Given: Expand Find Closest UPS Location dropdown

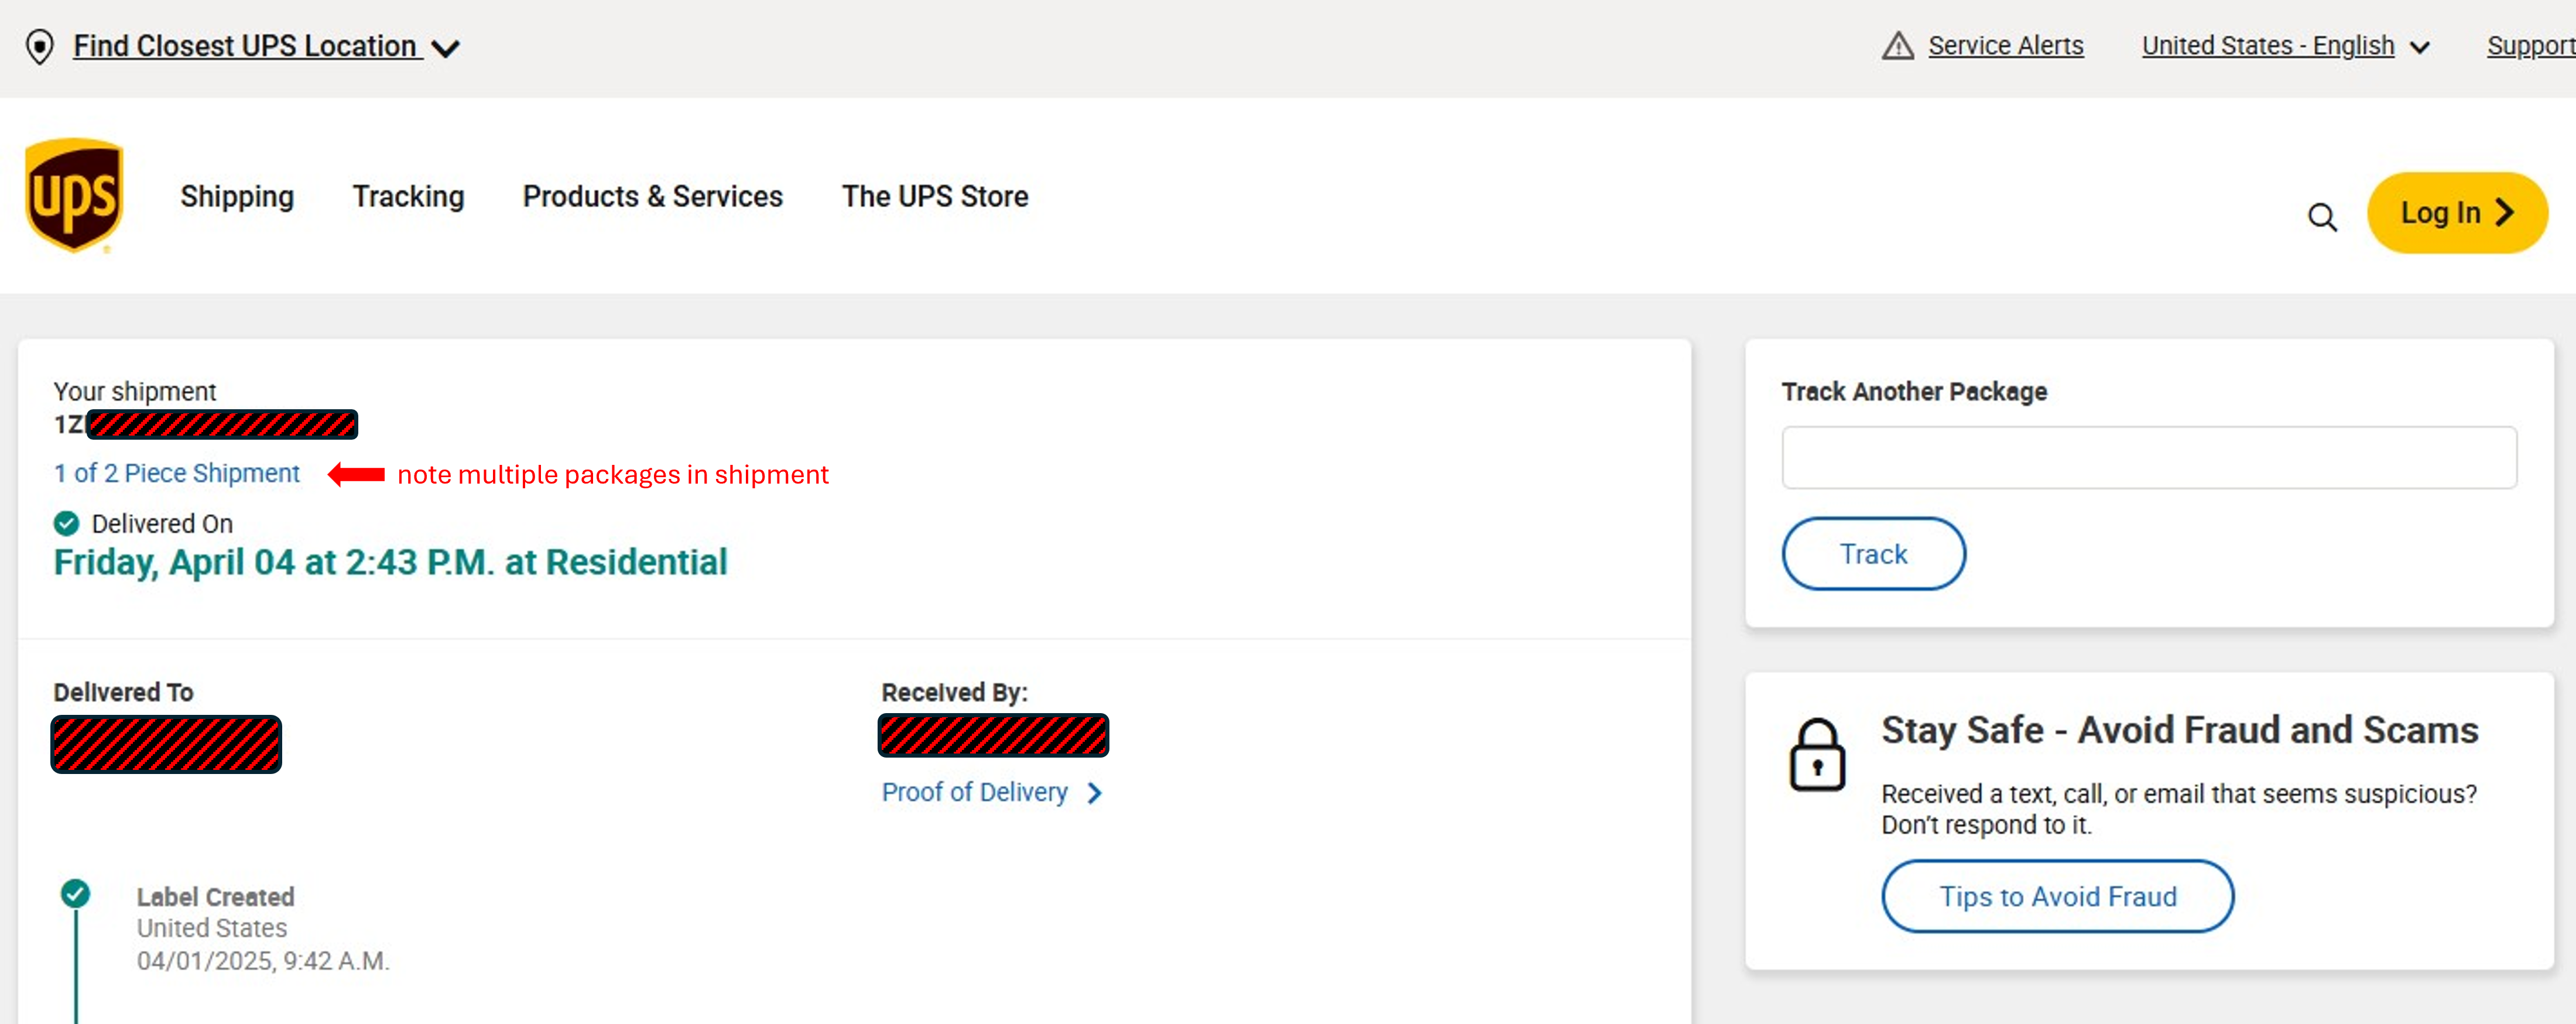Looking at the screenshot, I should click(x=445, y=47).
